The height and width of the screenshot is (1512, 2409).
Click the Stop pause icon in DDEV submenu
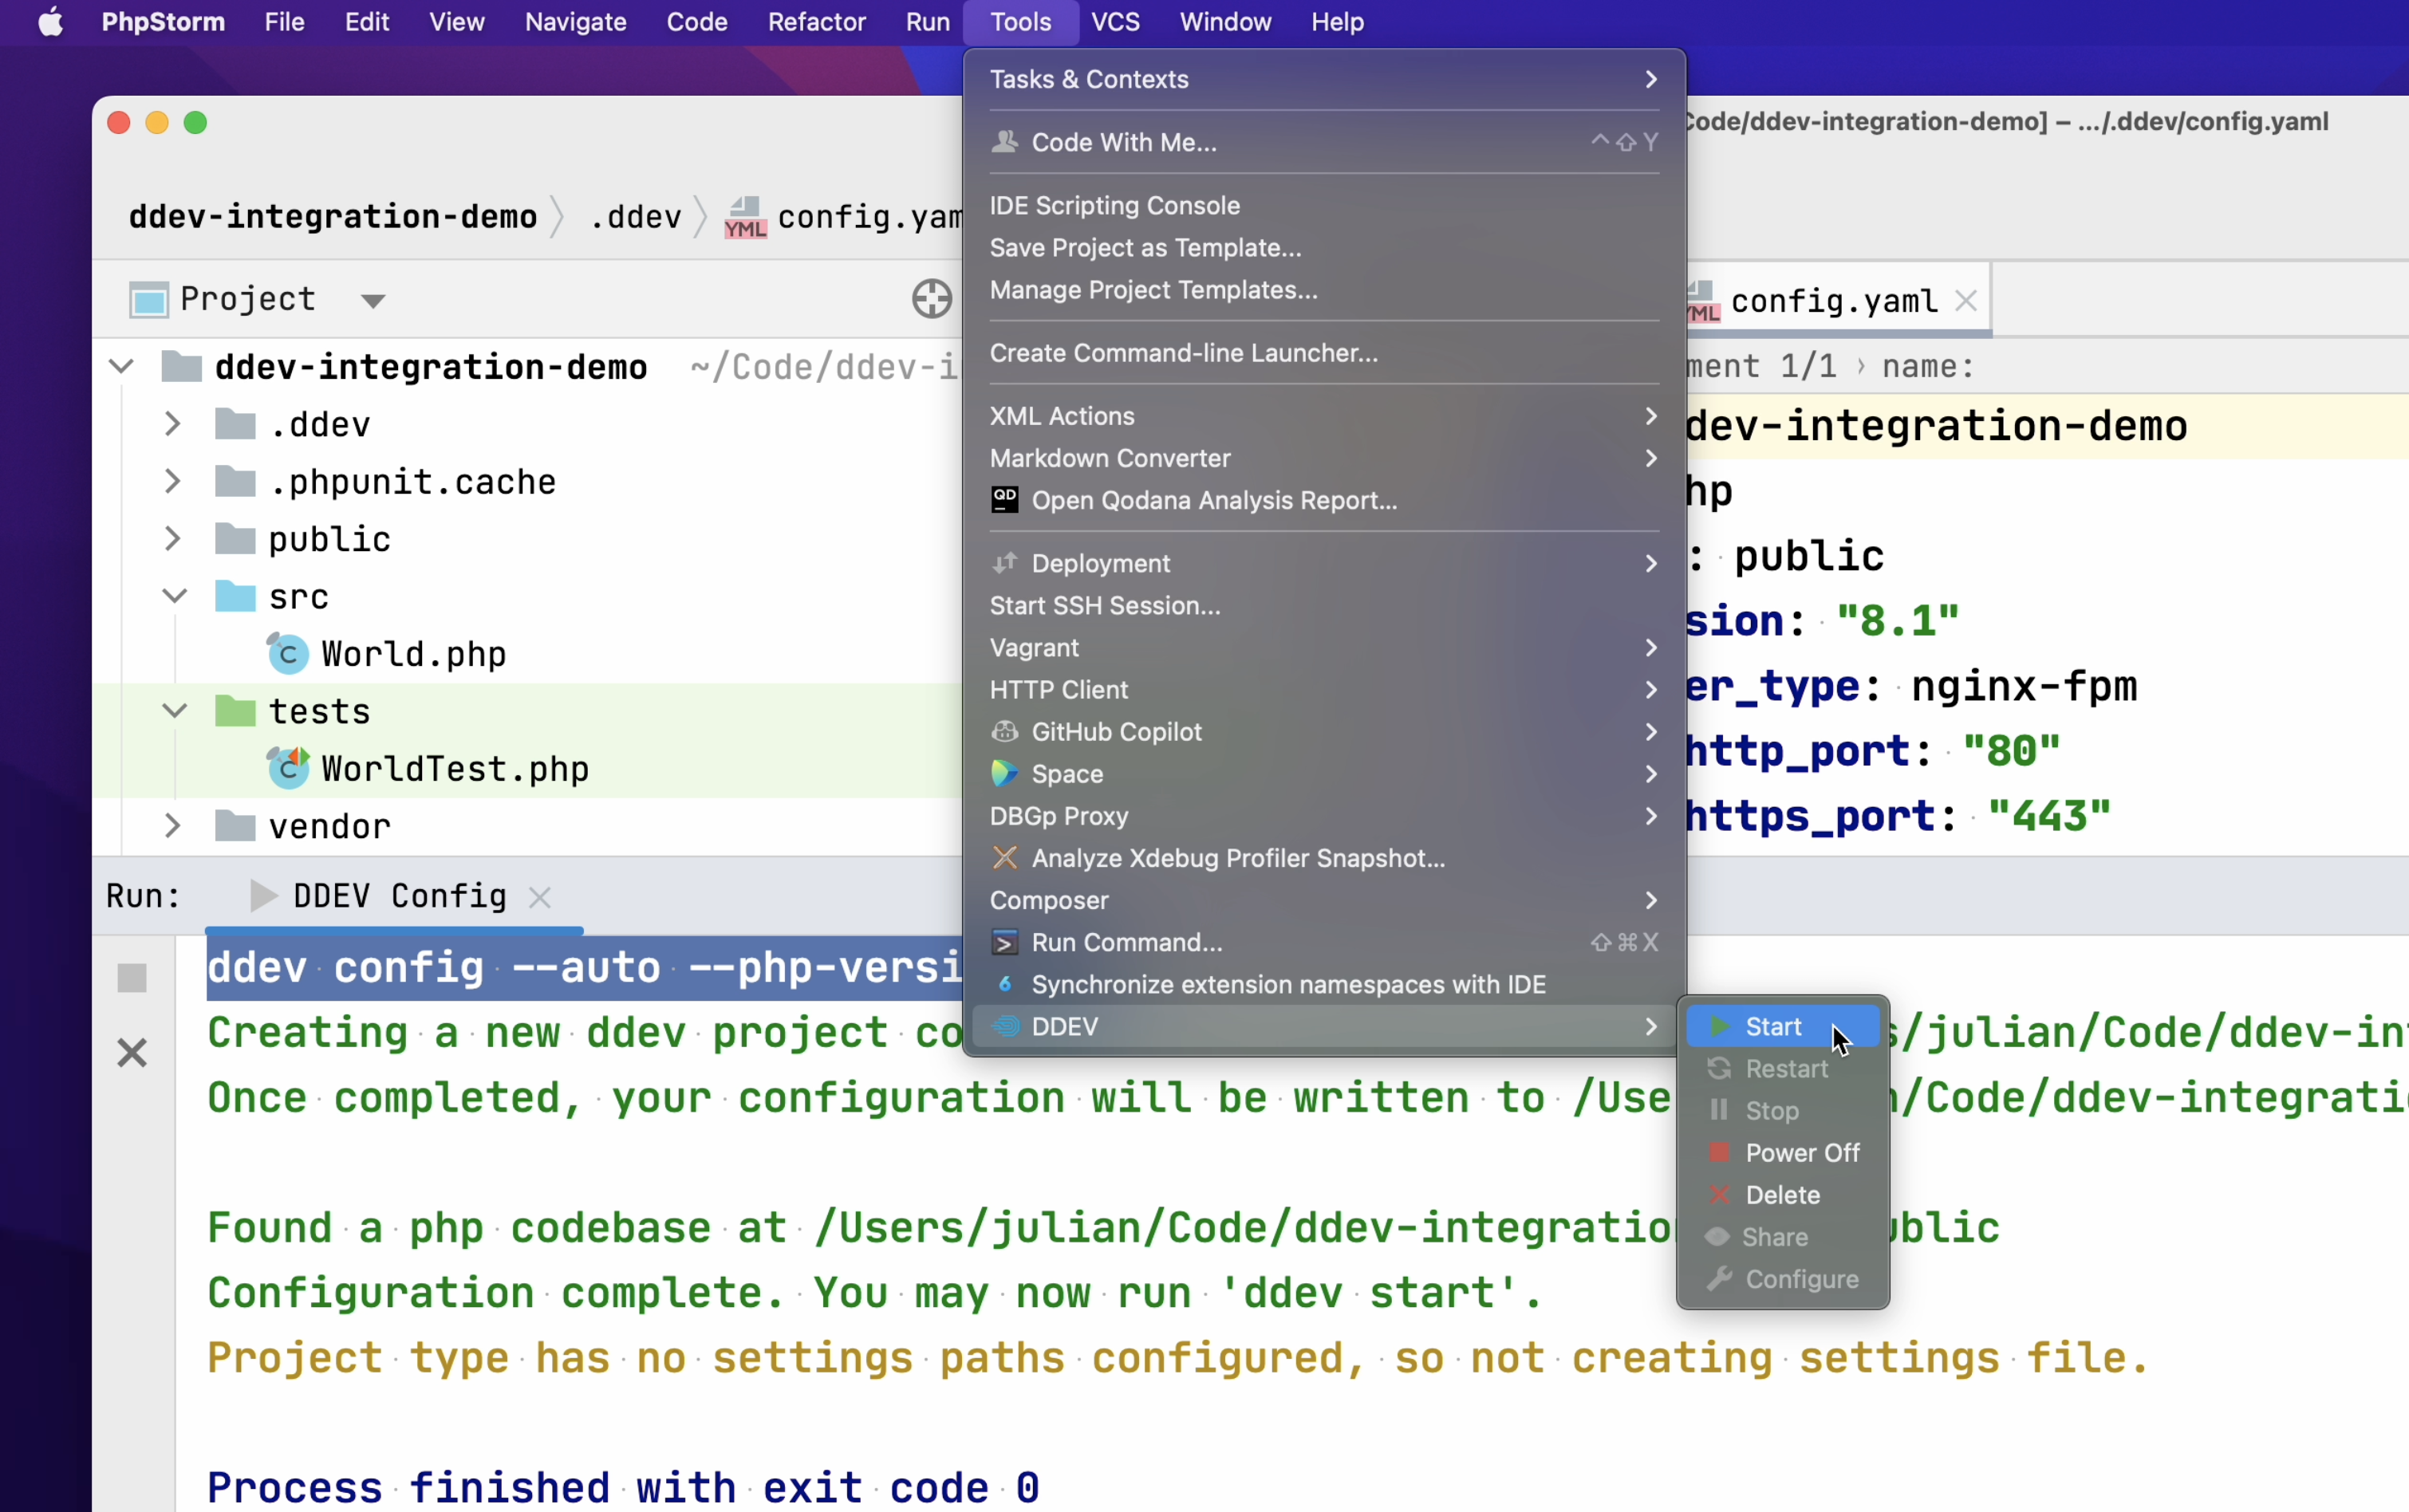(1719, 1110)
